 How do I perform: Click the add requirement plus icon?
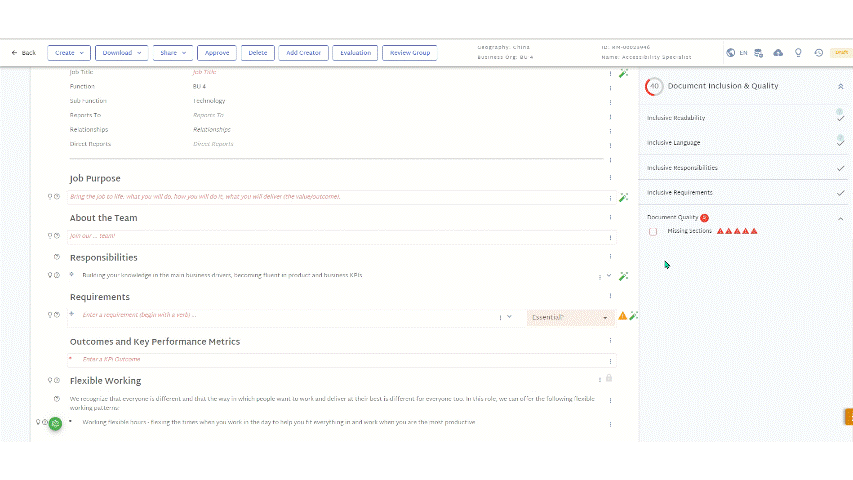point(71,314)
